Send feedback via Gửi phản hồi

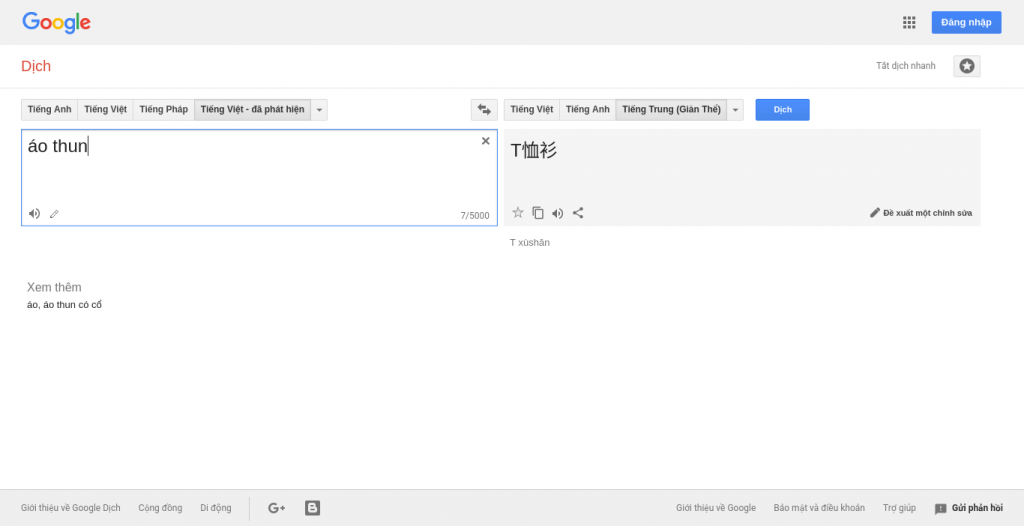point(969,508)
